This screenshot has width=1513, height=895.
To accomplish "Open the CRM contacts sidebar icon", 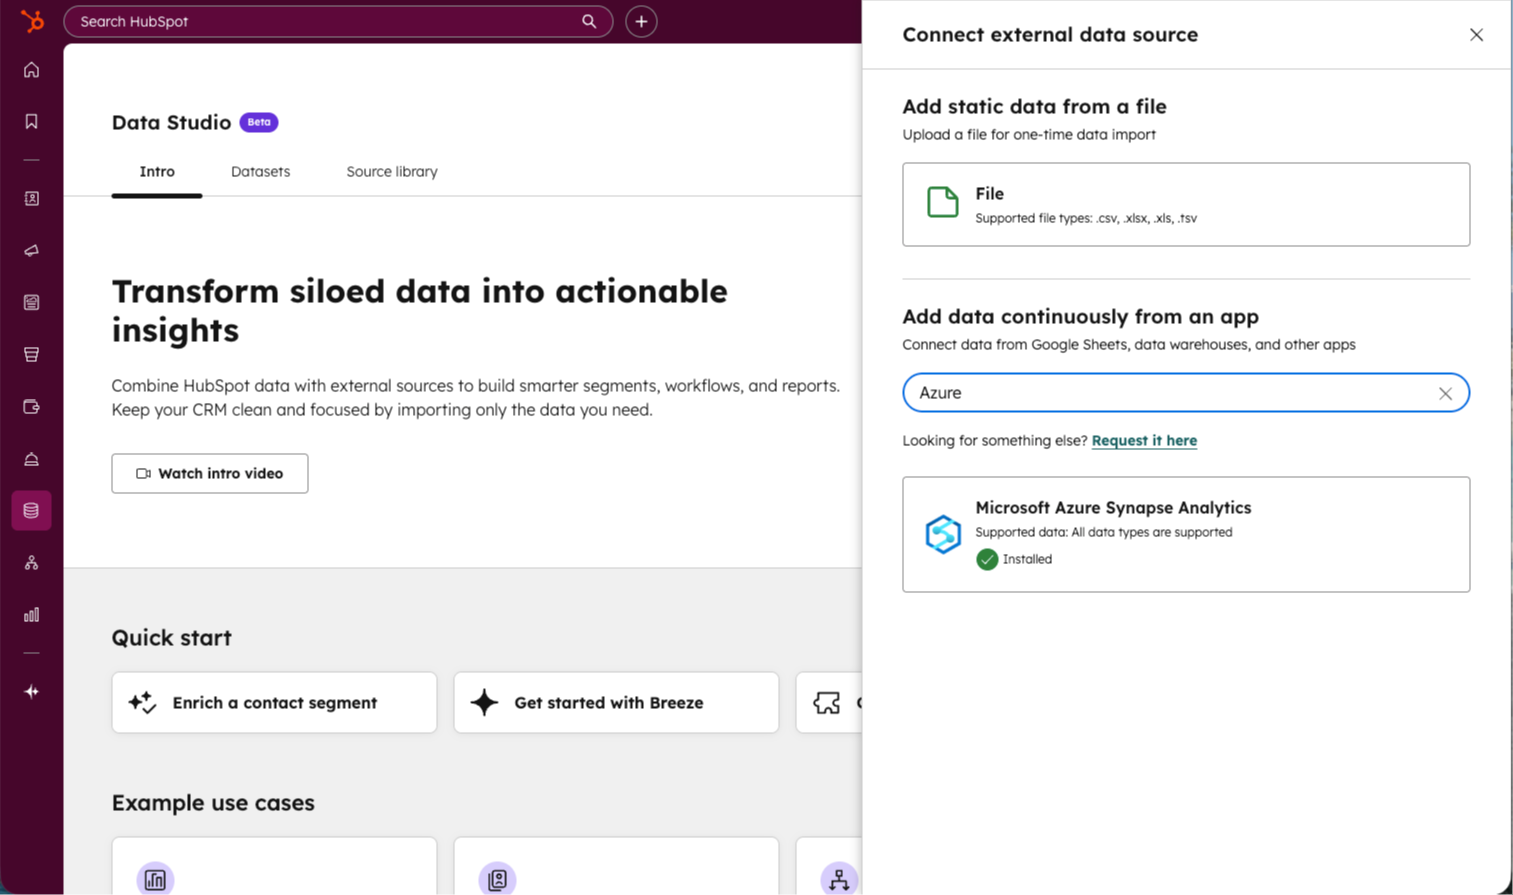I will [30, 198].
